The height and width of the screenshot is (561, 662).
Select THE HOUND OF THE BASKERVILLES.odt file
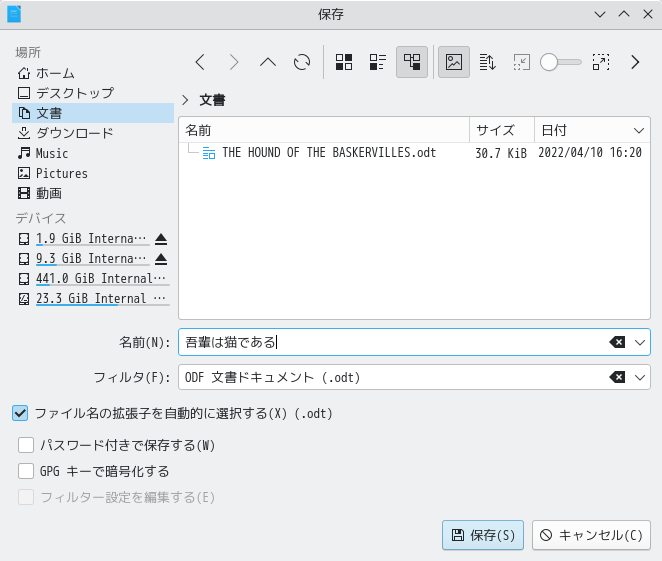coord(329,153)
